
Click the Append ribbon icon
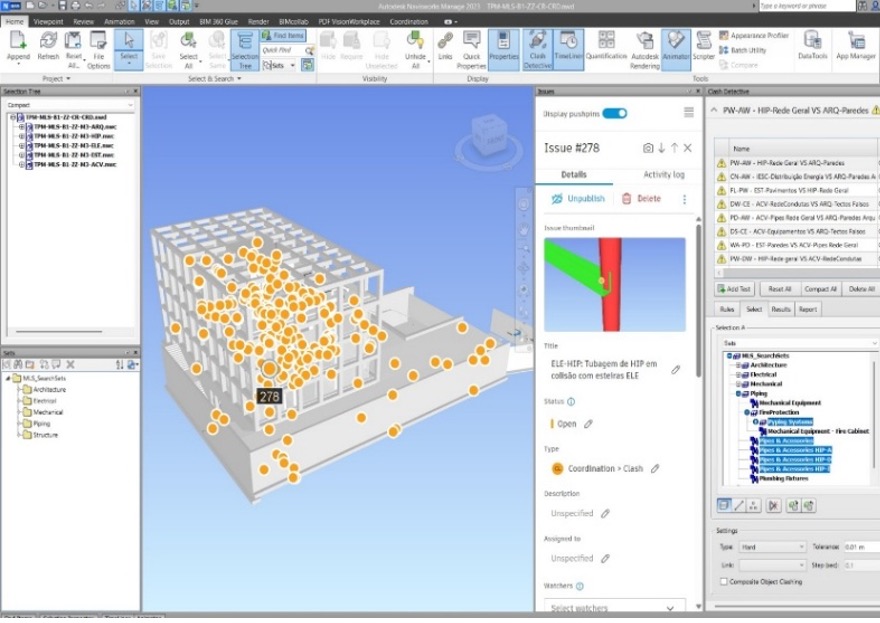(x=18, y=47)
